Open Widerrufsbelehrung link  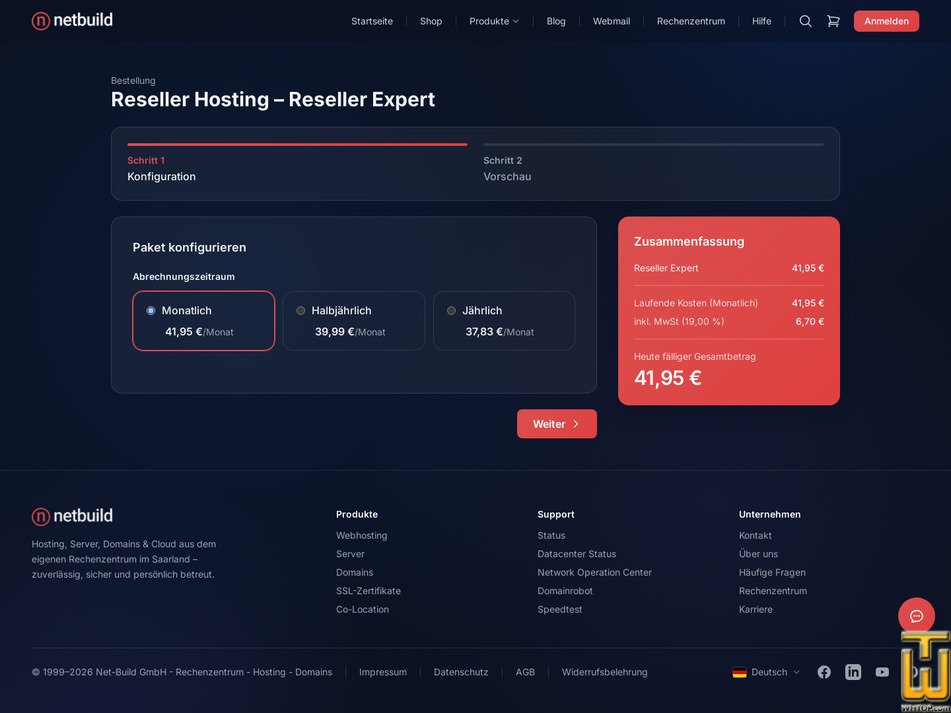click(604, 672)
